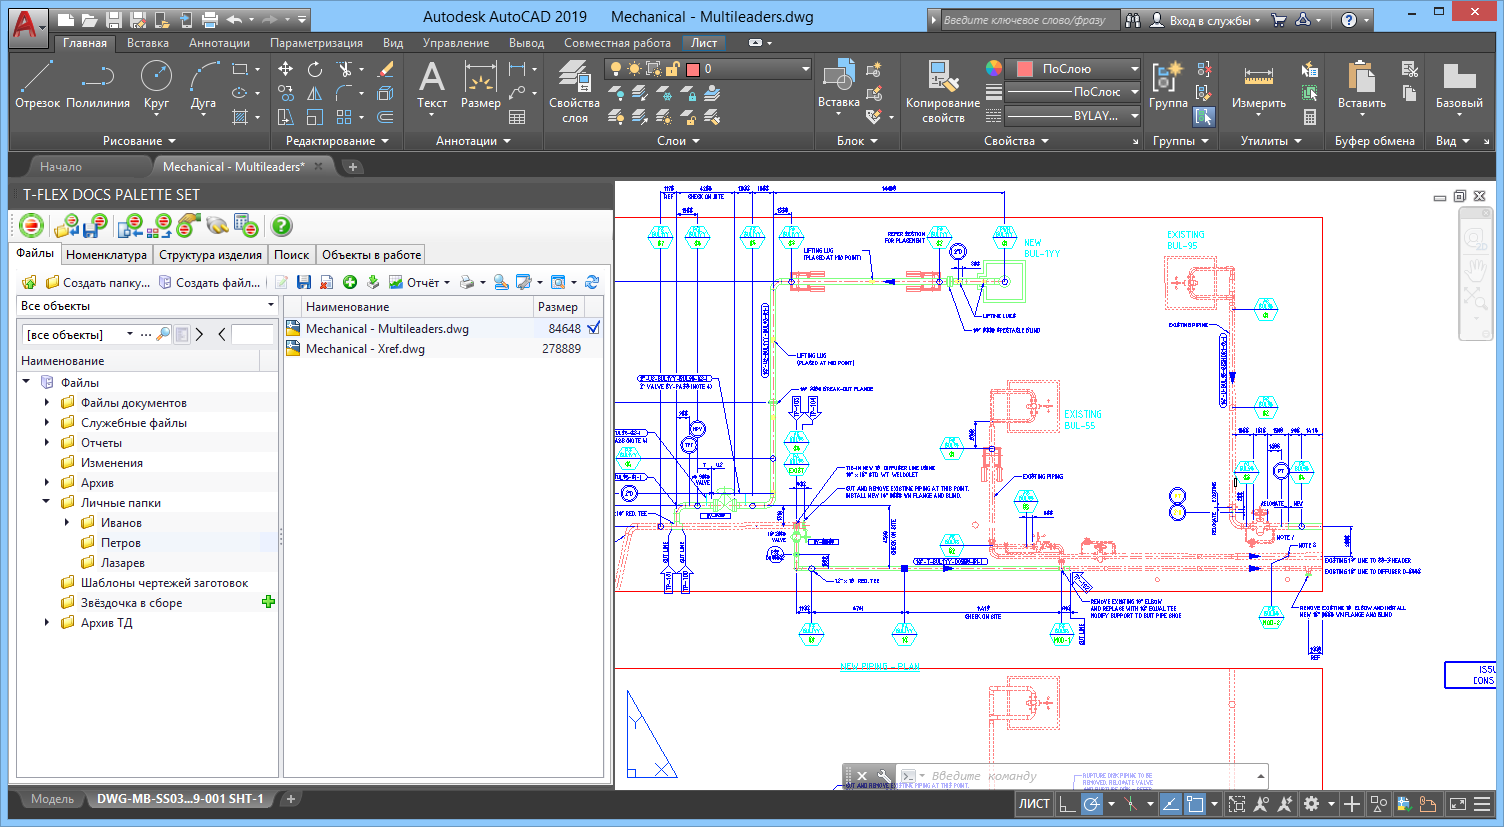The width and height of the screenshot is (1504, 827).
Task: Expand the Рисование panel dropdown
Action: [139, 141]
